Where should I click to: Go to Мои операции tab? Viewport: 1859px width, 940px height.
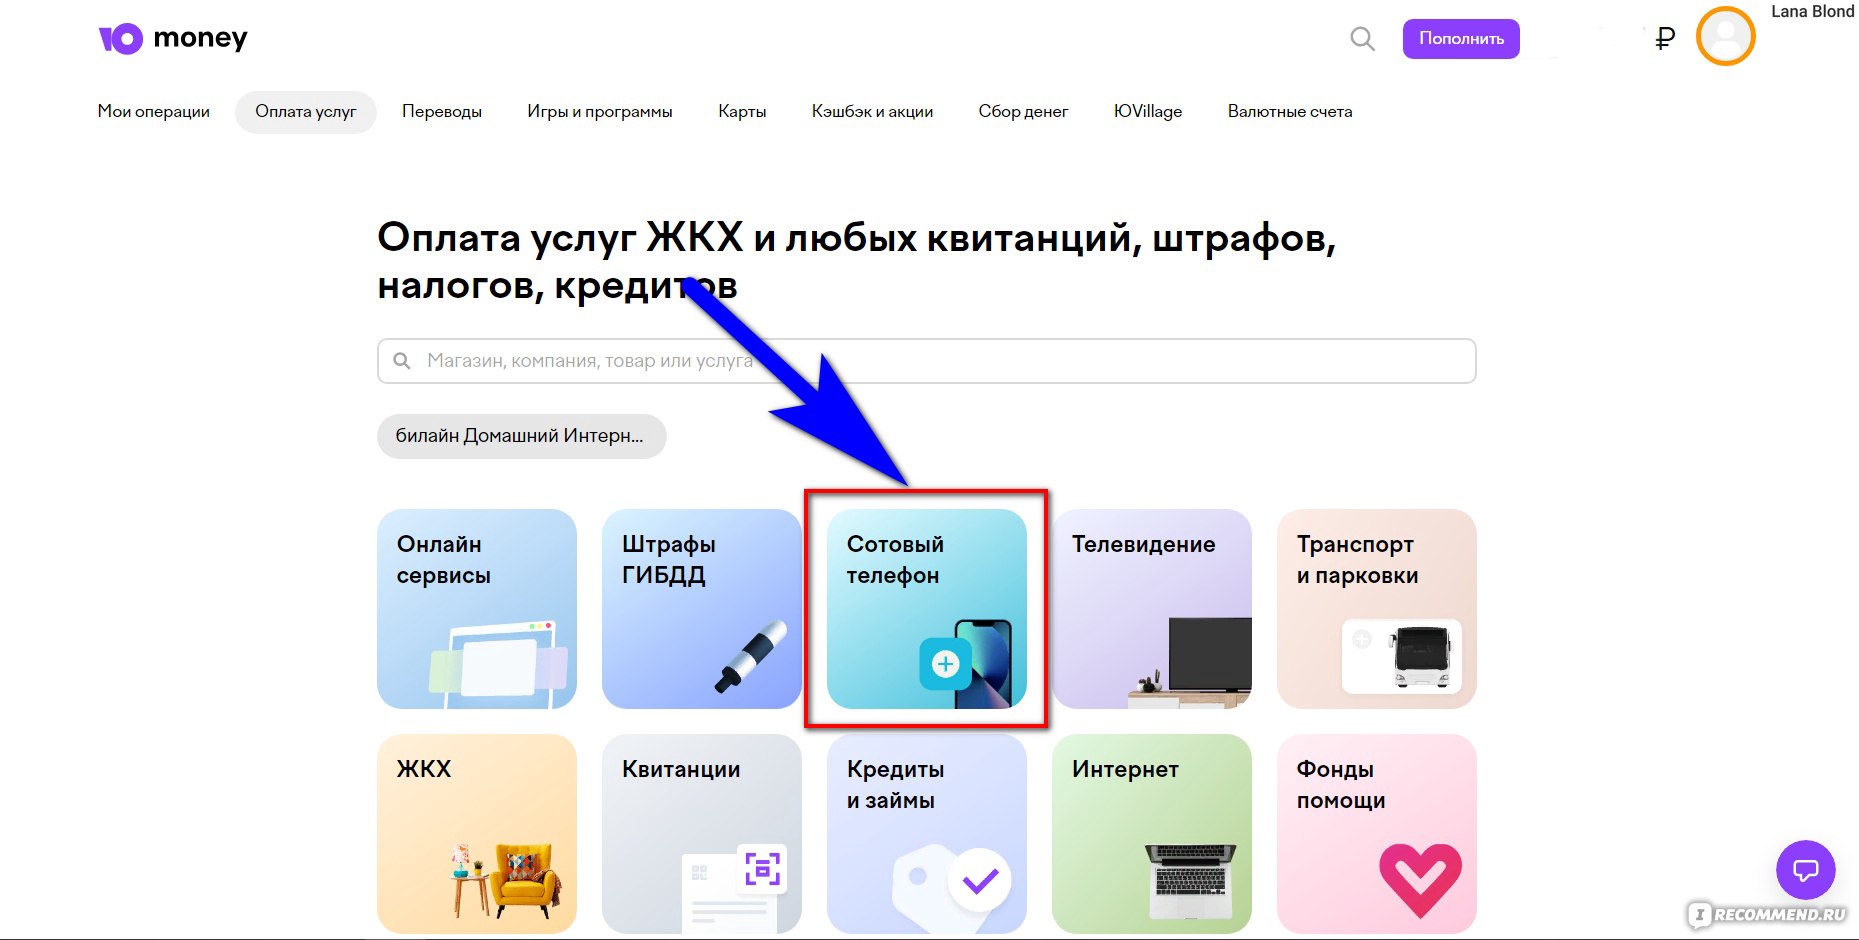click(x=154, y=112)
